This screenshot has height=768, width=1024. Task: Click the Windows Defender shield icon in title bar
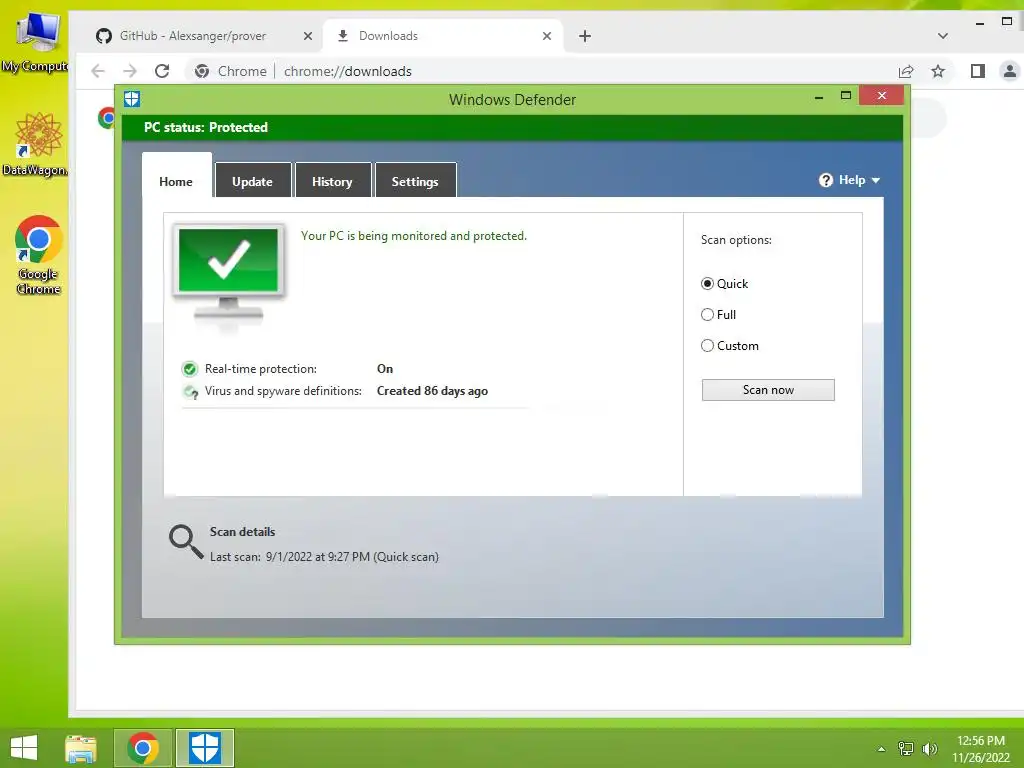click(132, 99)
